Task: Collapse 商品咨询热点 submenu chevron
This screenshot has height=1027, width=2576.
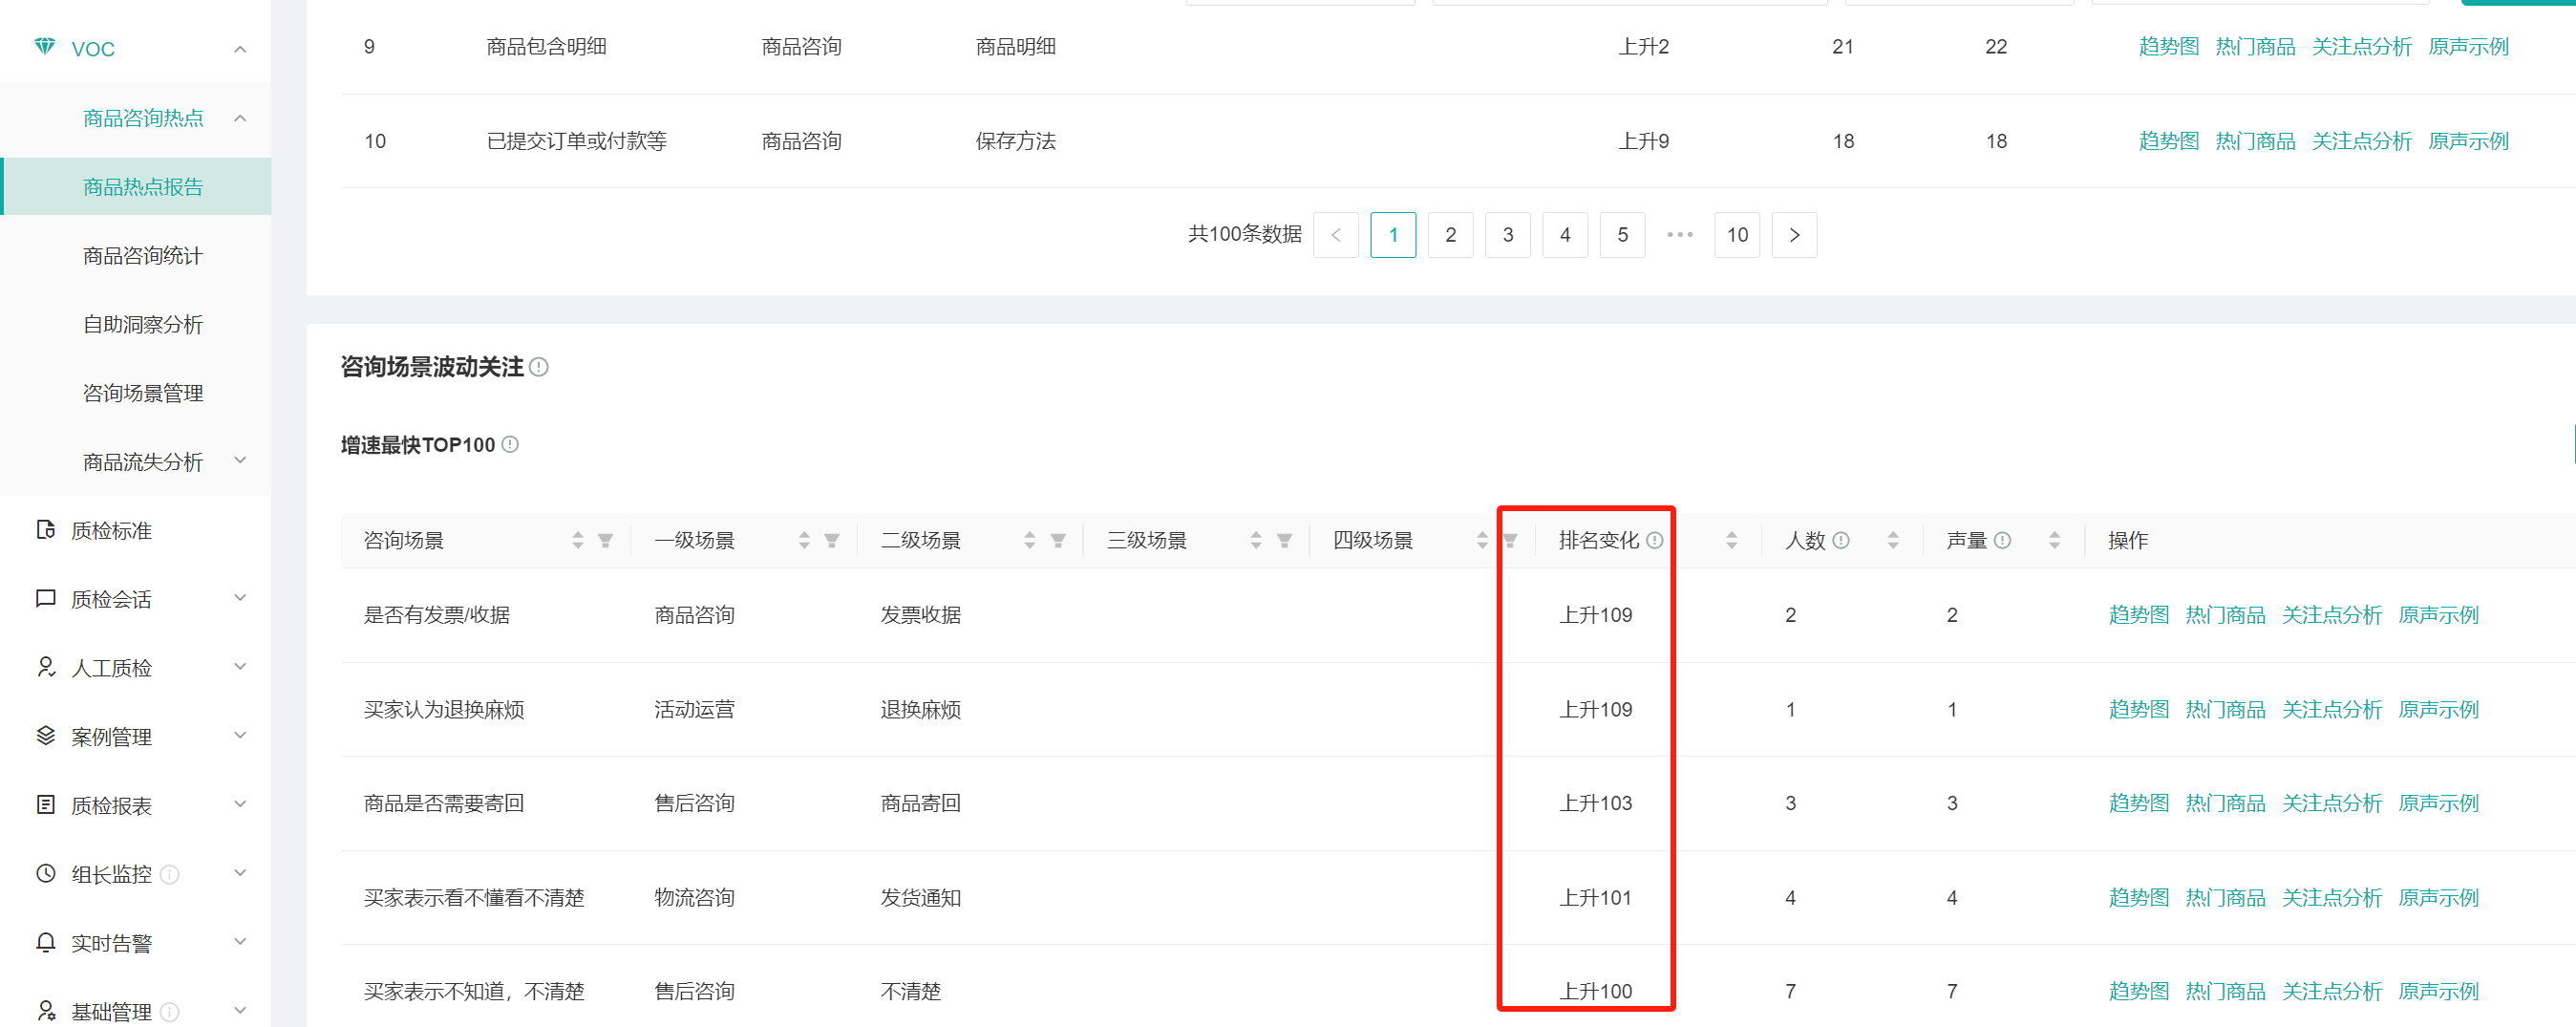Action: [240, 118]
